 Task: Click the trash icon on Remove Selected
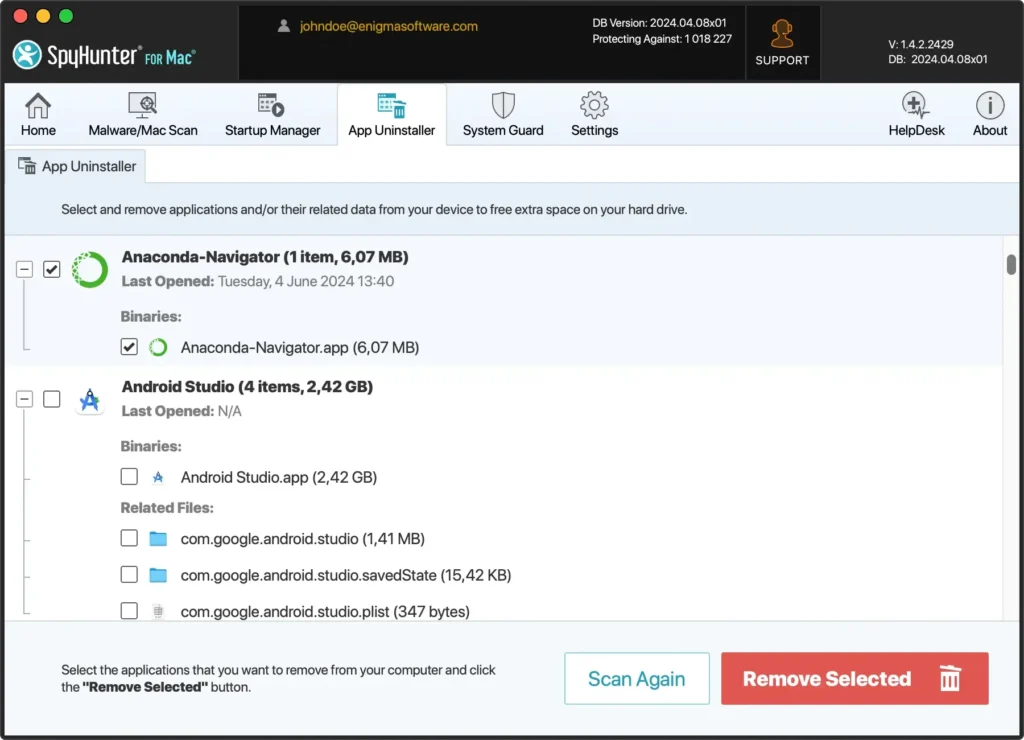(950, 678)
